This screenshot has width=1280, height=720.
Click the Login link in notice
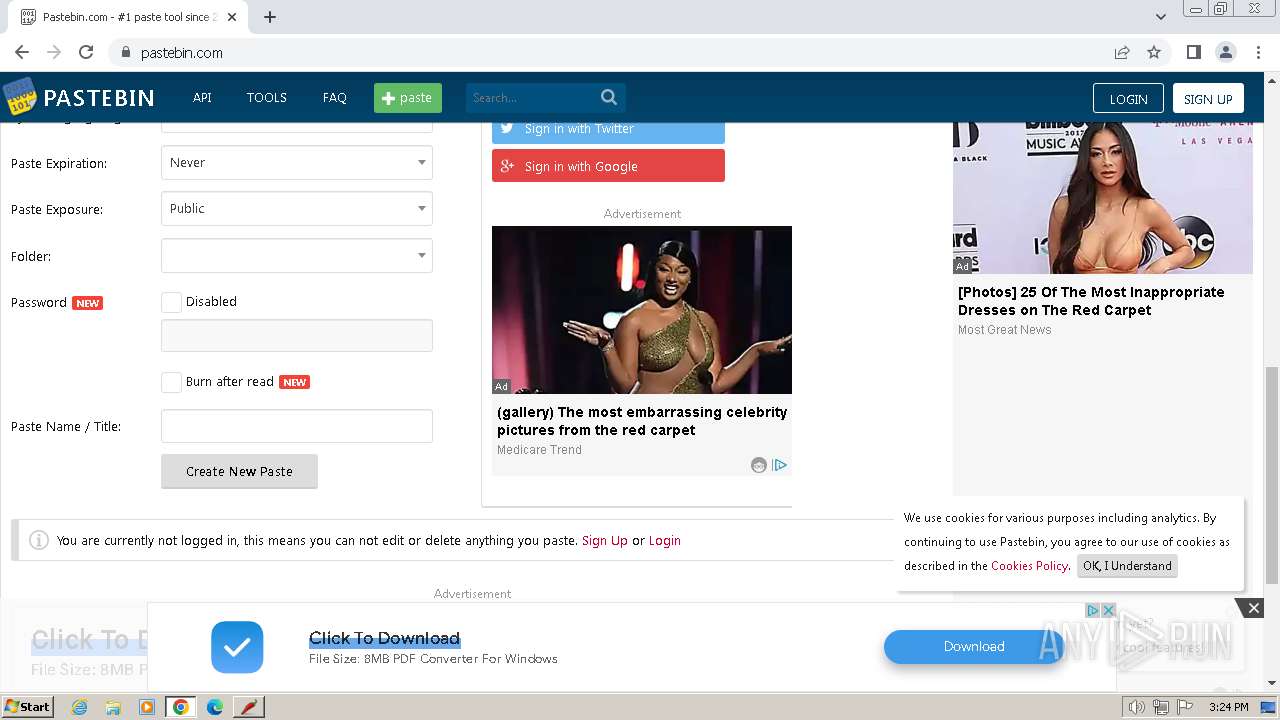click(665, 540)
